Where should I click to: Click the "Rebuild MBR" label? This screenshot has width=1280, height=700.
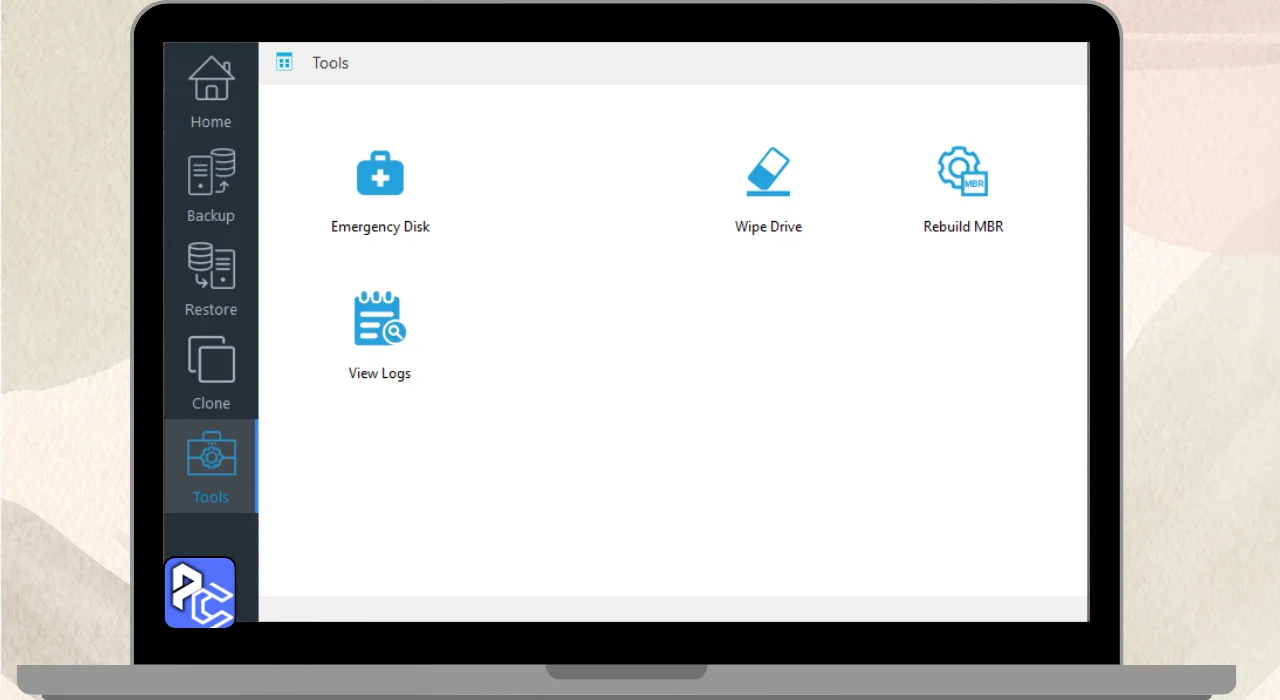(x=963, y=227)
